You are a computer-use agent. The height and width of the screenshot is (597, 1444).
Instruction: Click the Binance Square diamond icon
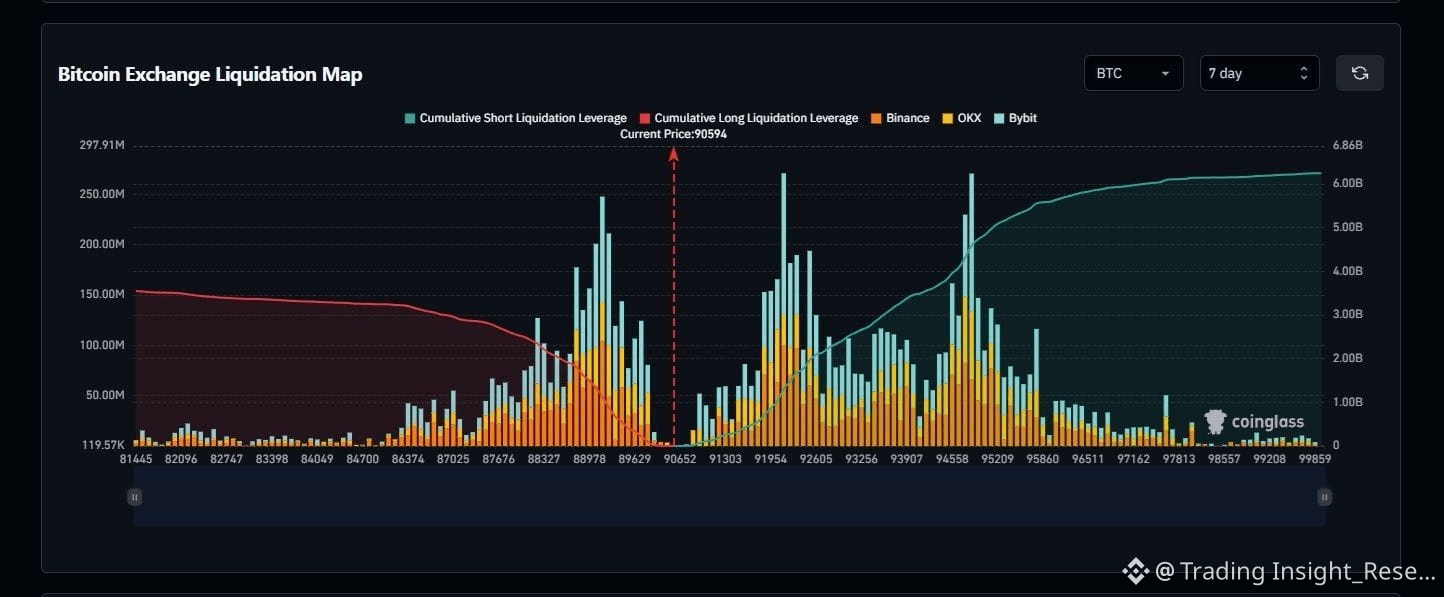1135,571
